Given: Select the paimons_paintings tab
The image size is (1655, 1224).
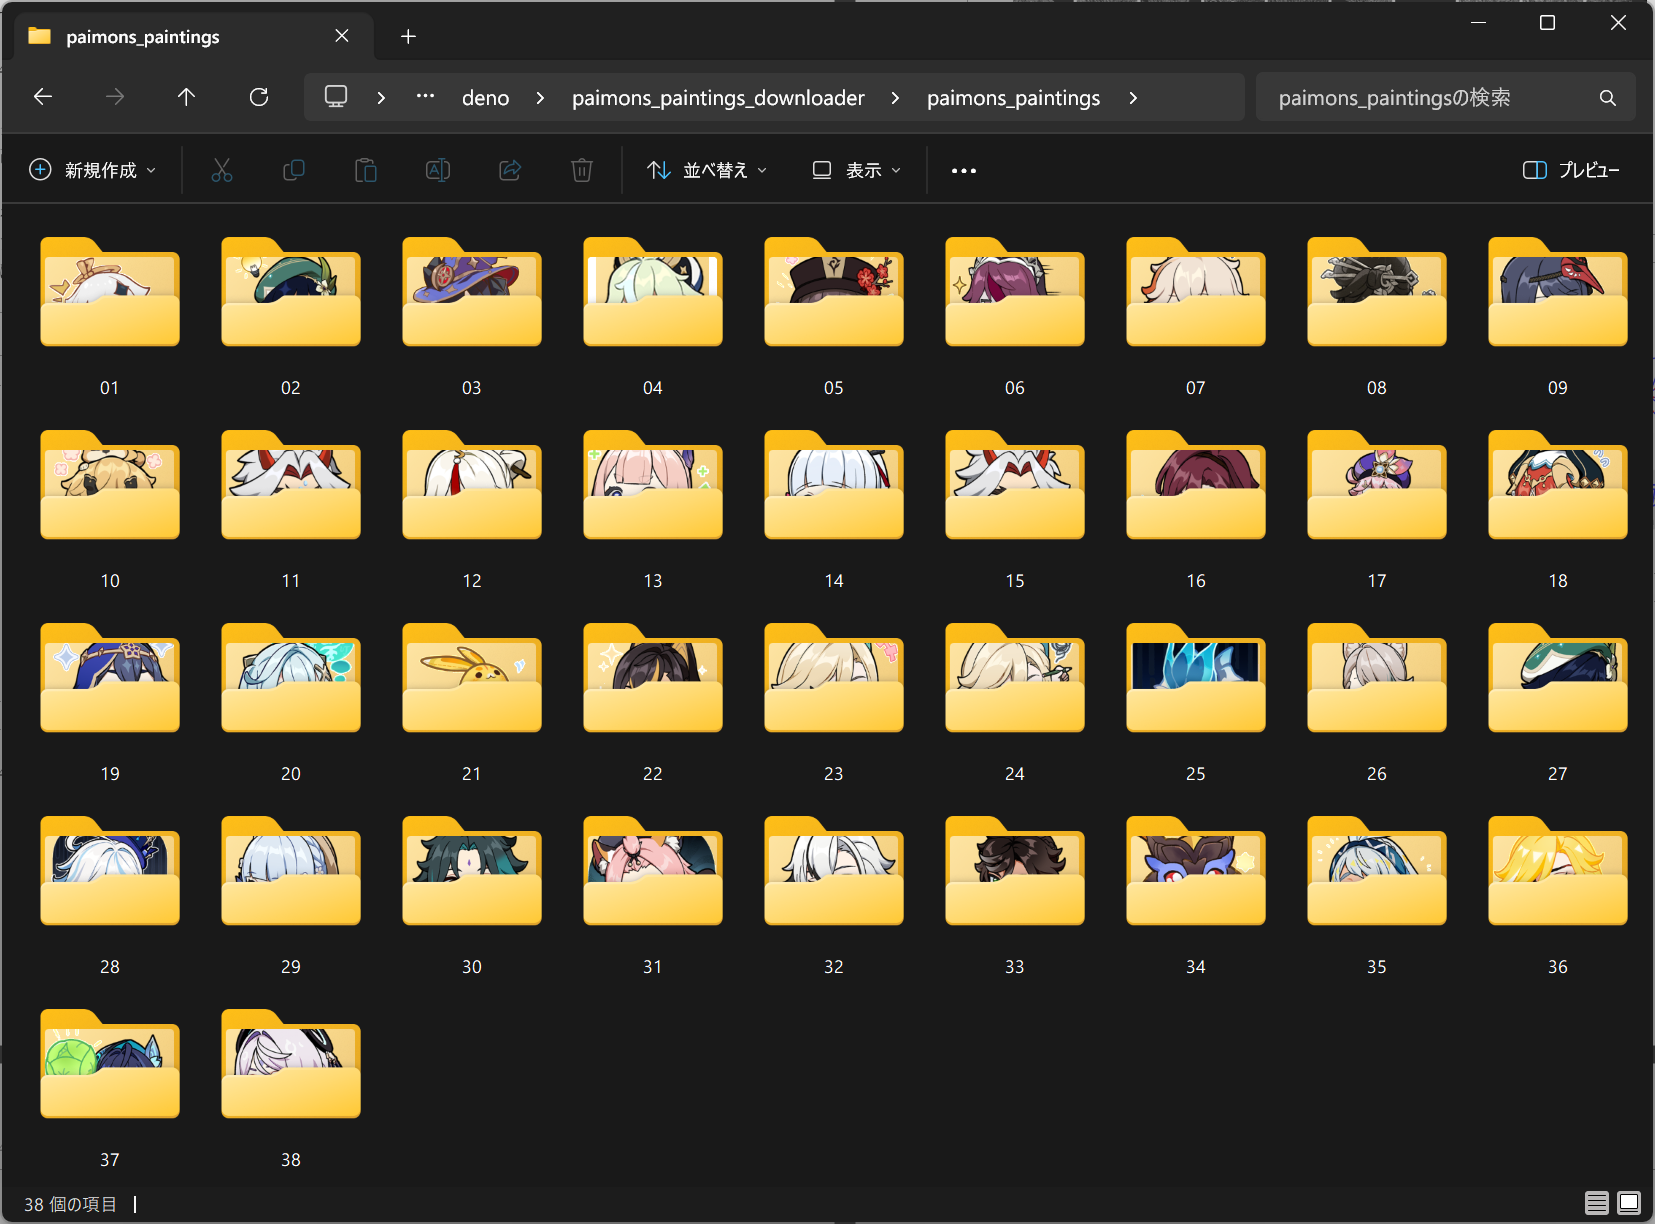Looking at the screenshot, I should tap(194, 37).
